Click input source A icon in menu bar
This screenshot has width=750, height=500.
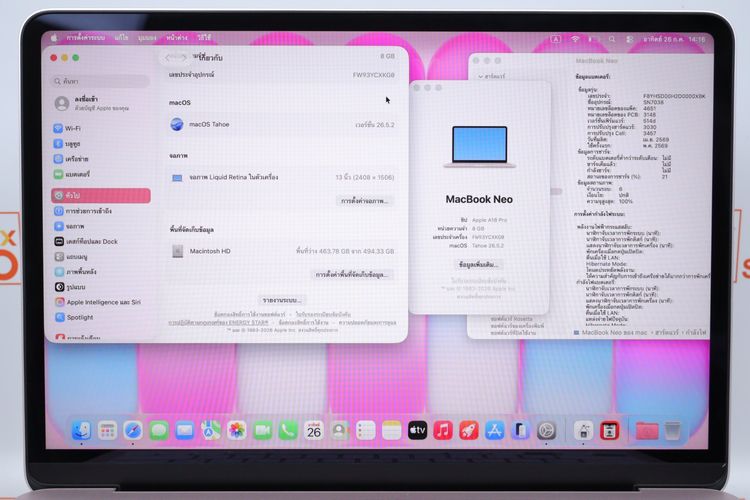pyautogui.click(x=555, y=39)
